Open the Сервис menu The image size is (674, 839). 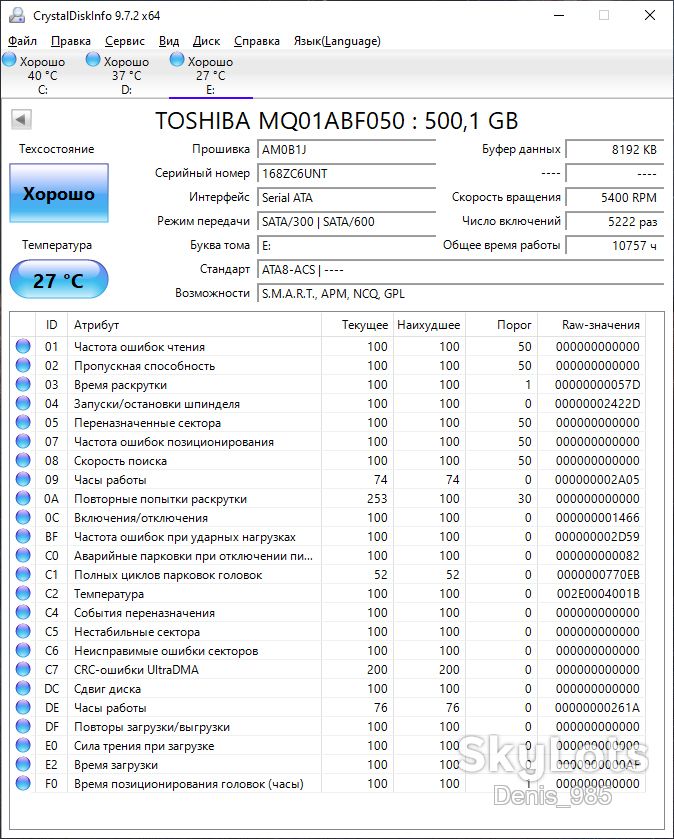pos(125,41)
